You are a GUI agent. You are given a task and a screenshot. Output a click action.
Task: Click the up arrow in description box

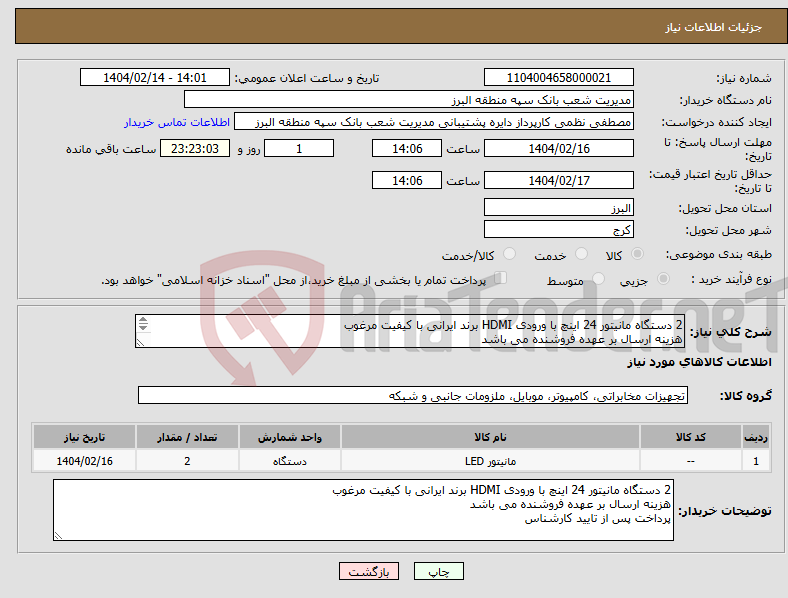click(x=143, y=320)
